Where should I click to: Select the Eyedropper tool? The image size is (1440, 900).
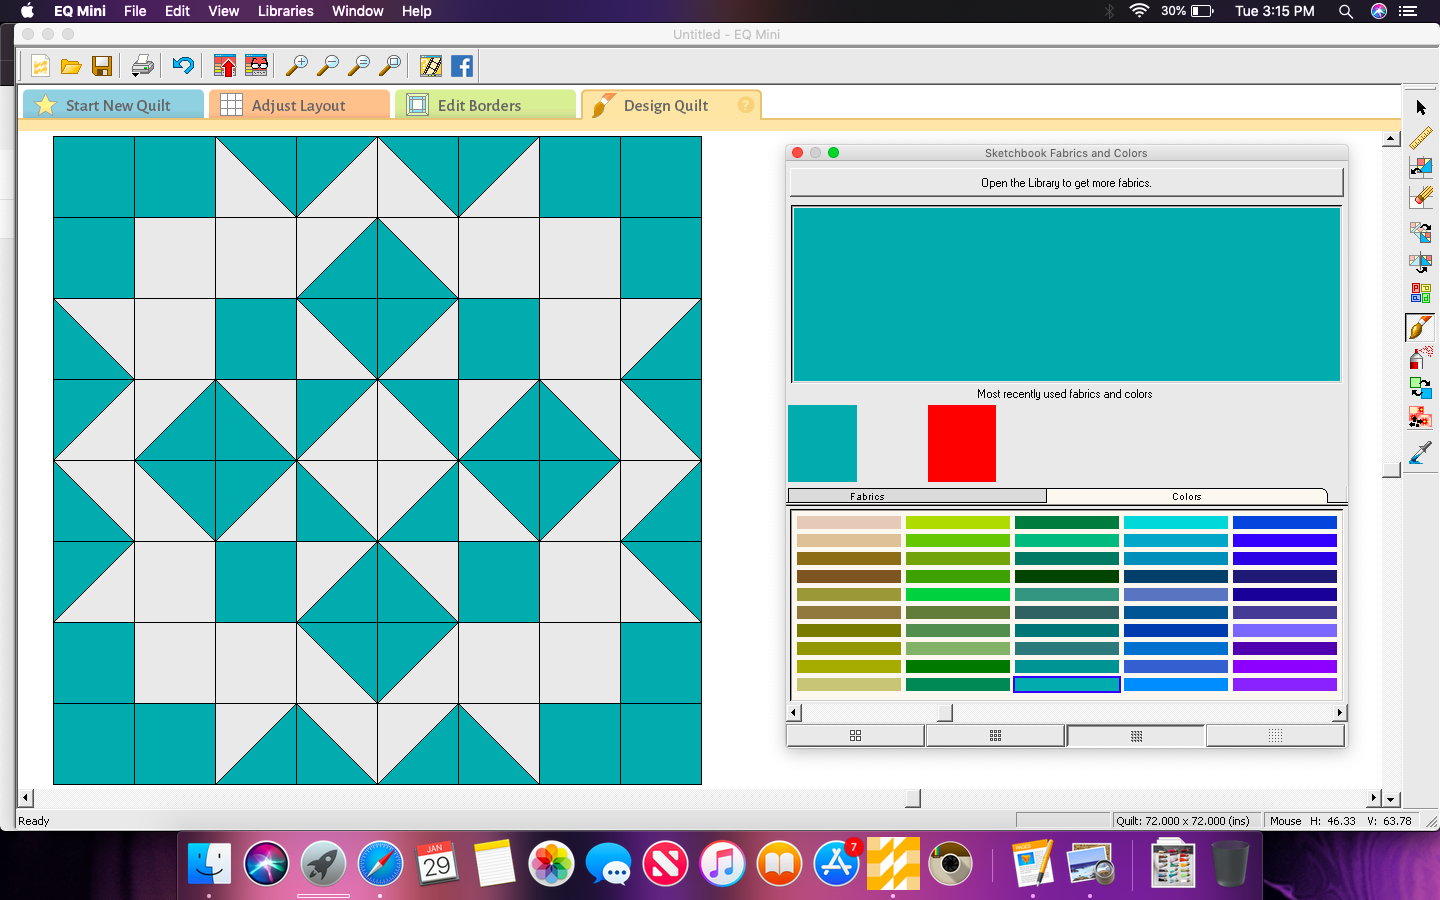[1421, 453]
